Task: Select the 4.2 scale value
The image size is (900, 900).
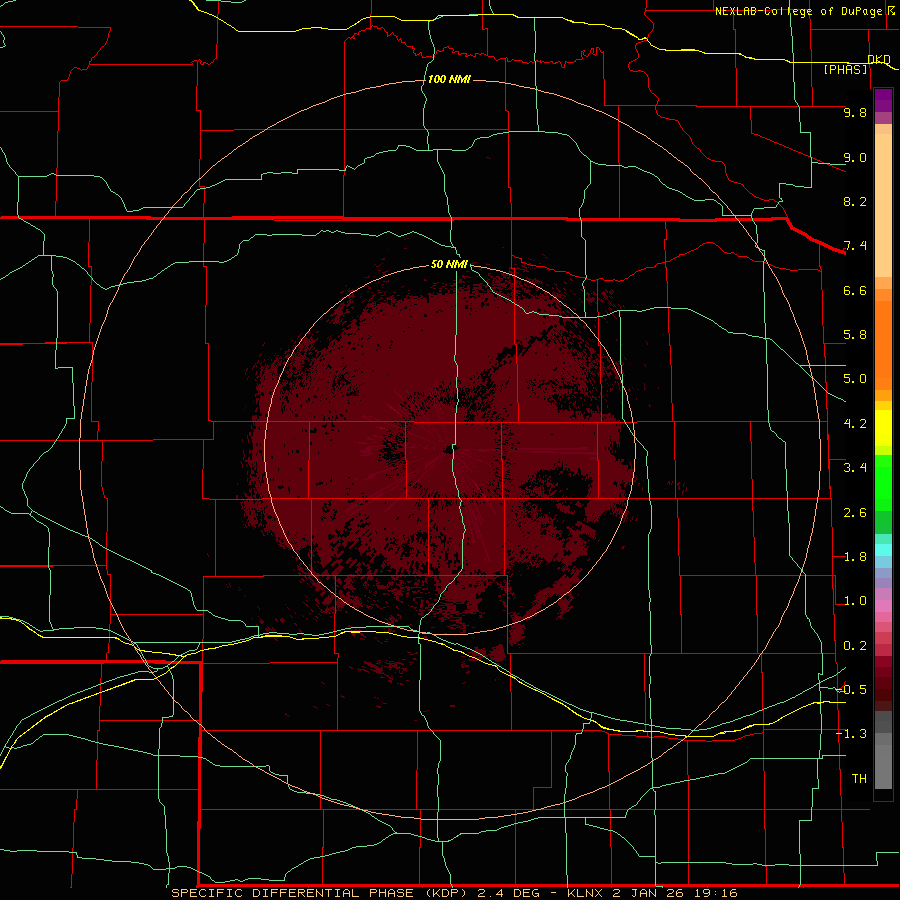Action: [x=855, y=424]
